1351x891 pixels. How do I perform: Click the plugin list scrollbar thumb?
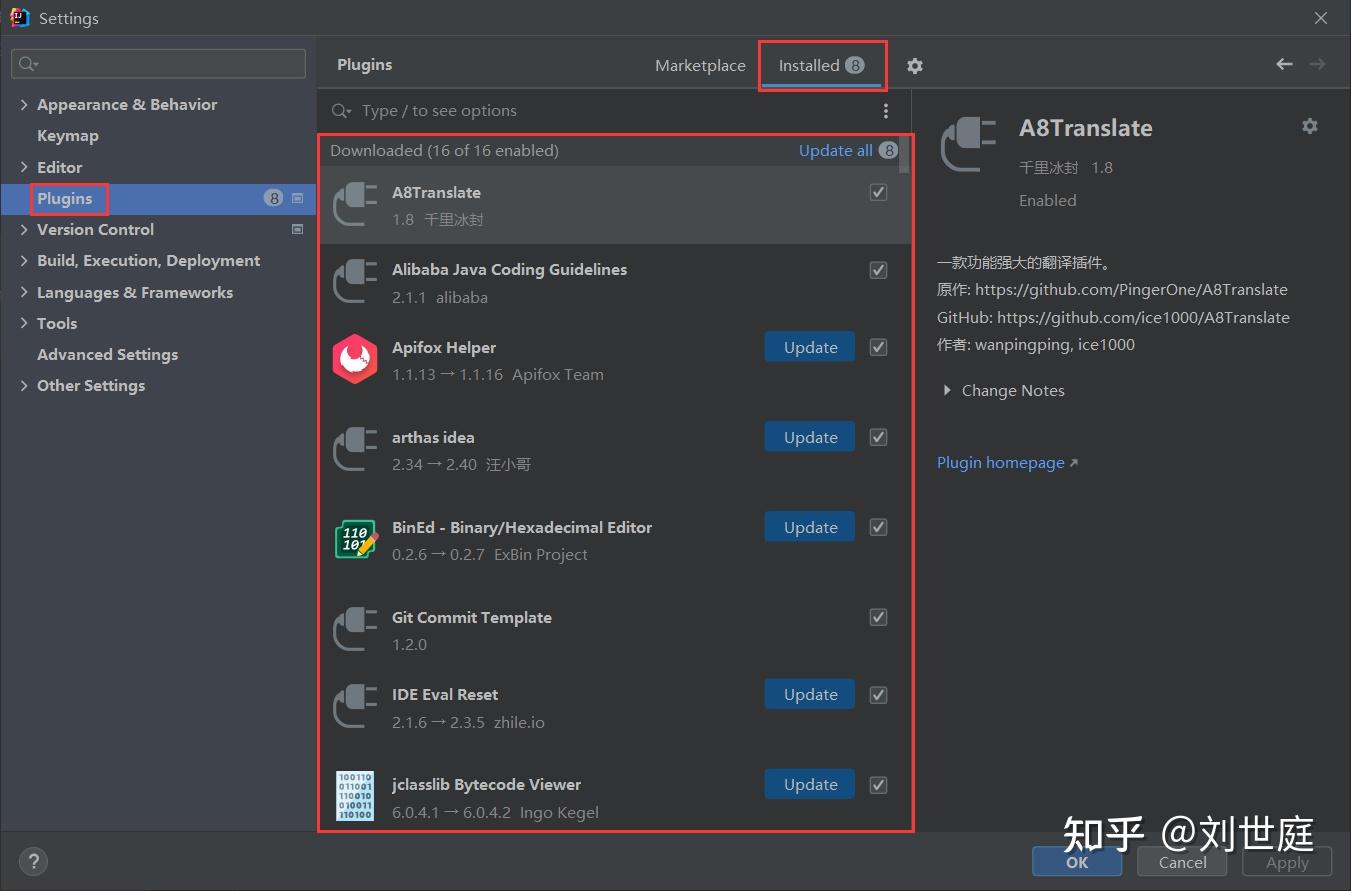(x=905, y=155)
